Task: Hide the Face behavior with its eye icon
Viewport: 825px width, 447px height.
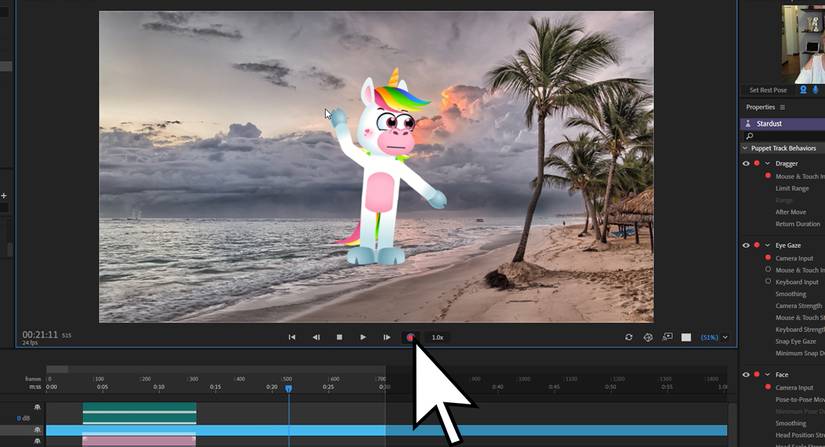Action: pos(746,375)
